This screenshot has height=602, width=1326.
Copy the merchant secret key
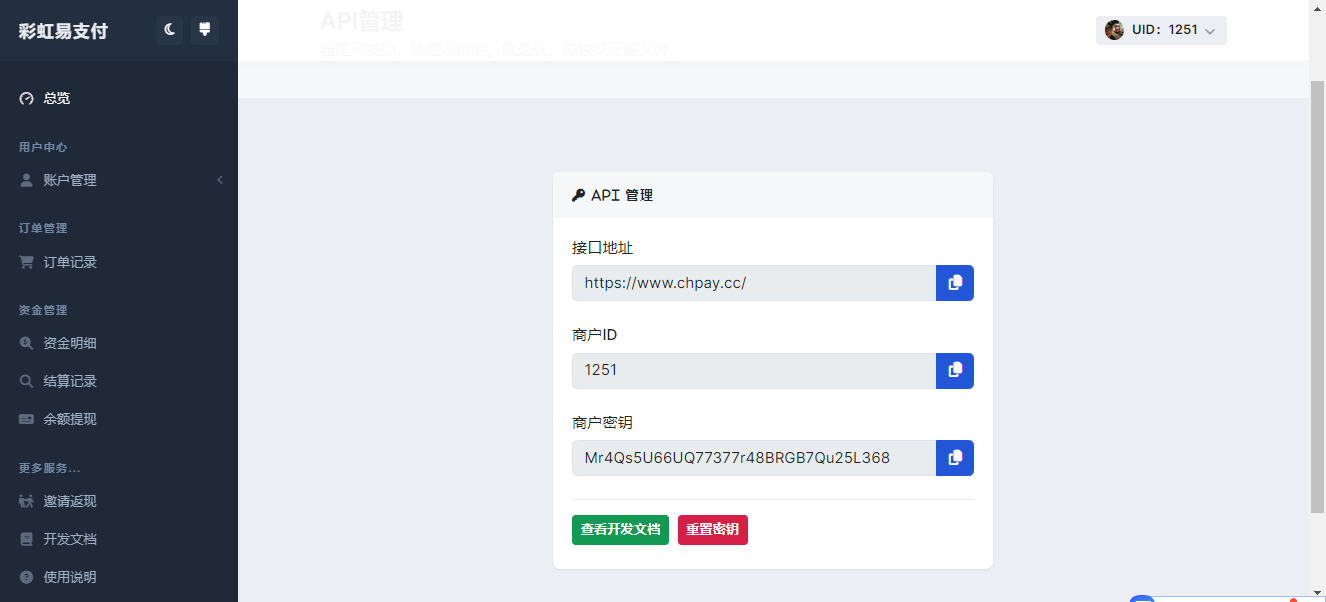coord(954,458)
